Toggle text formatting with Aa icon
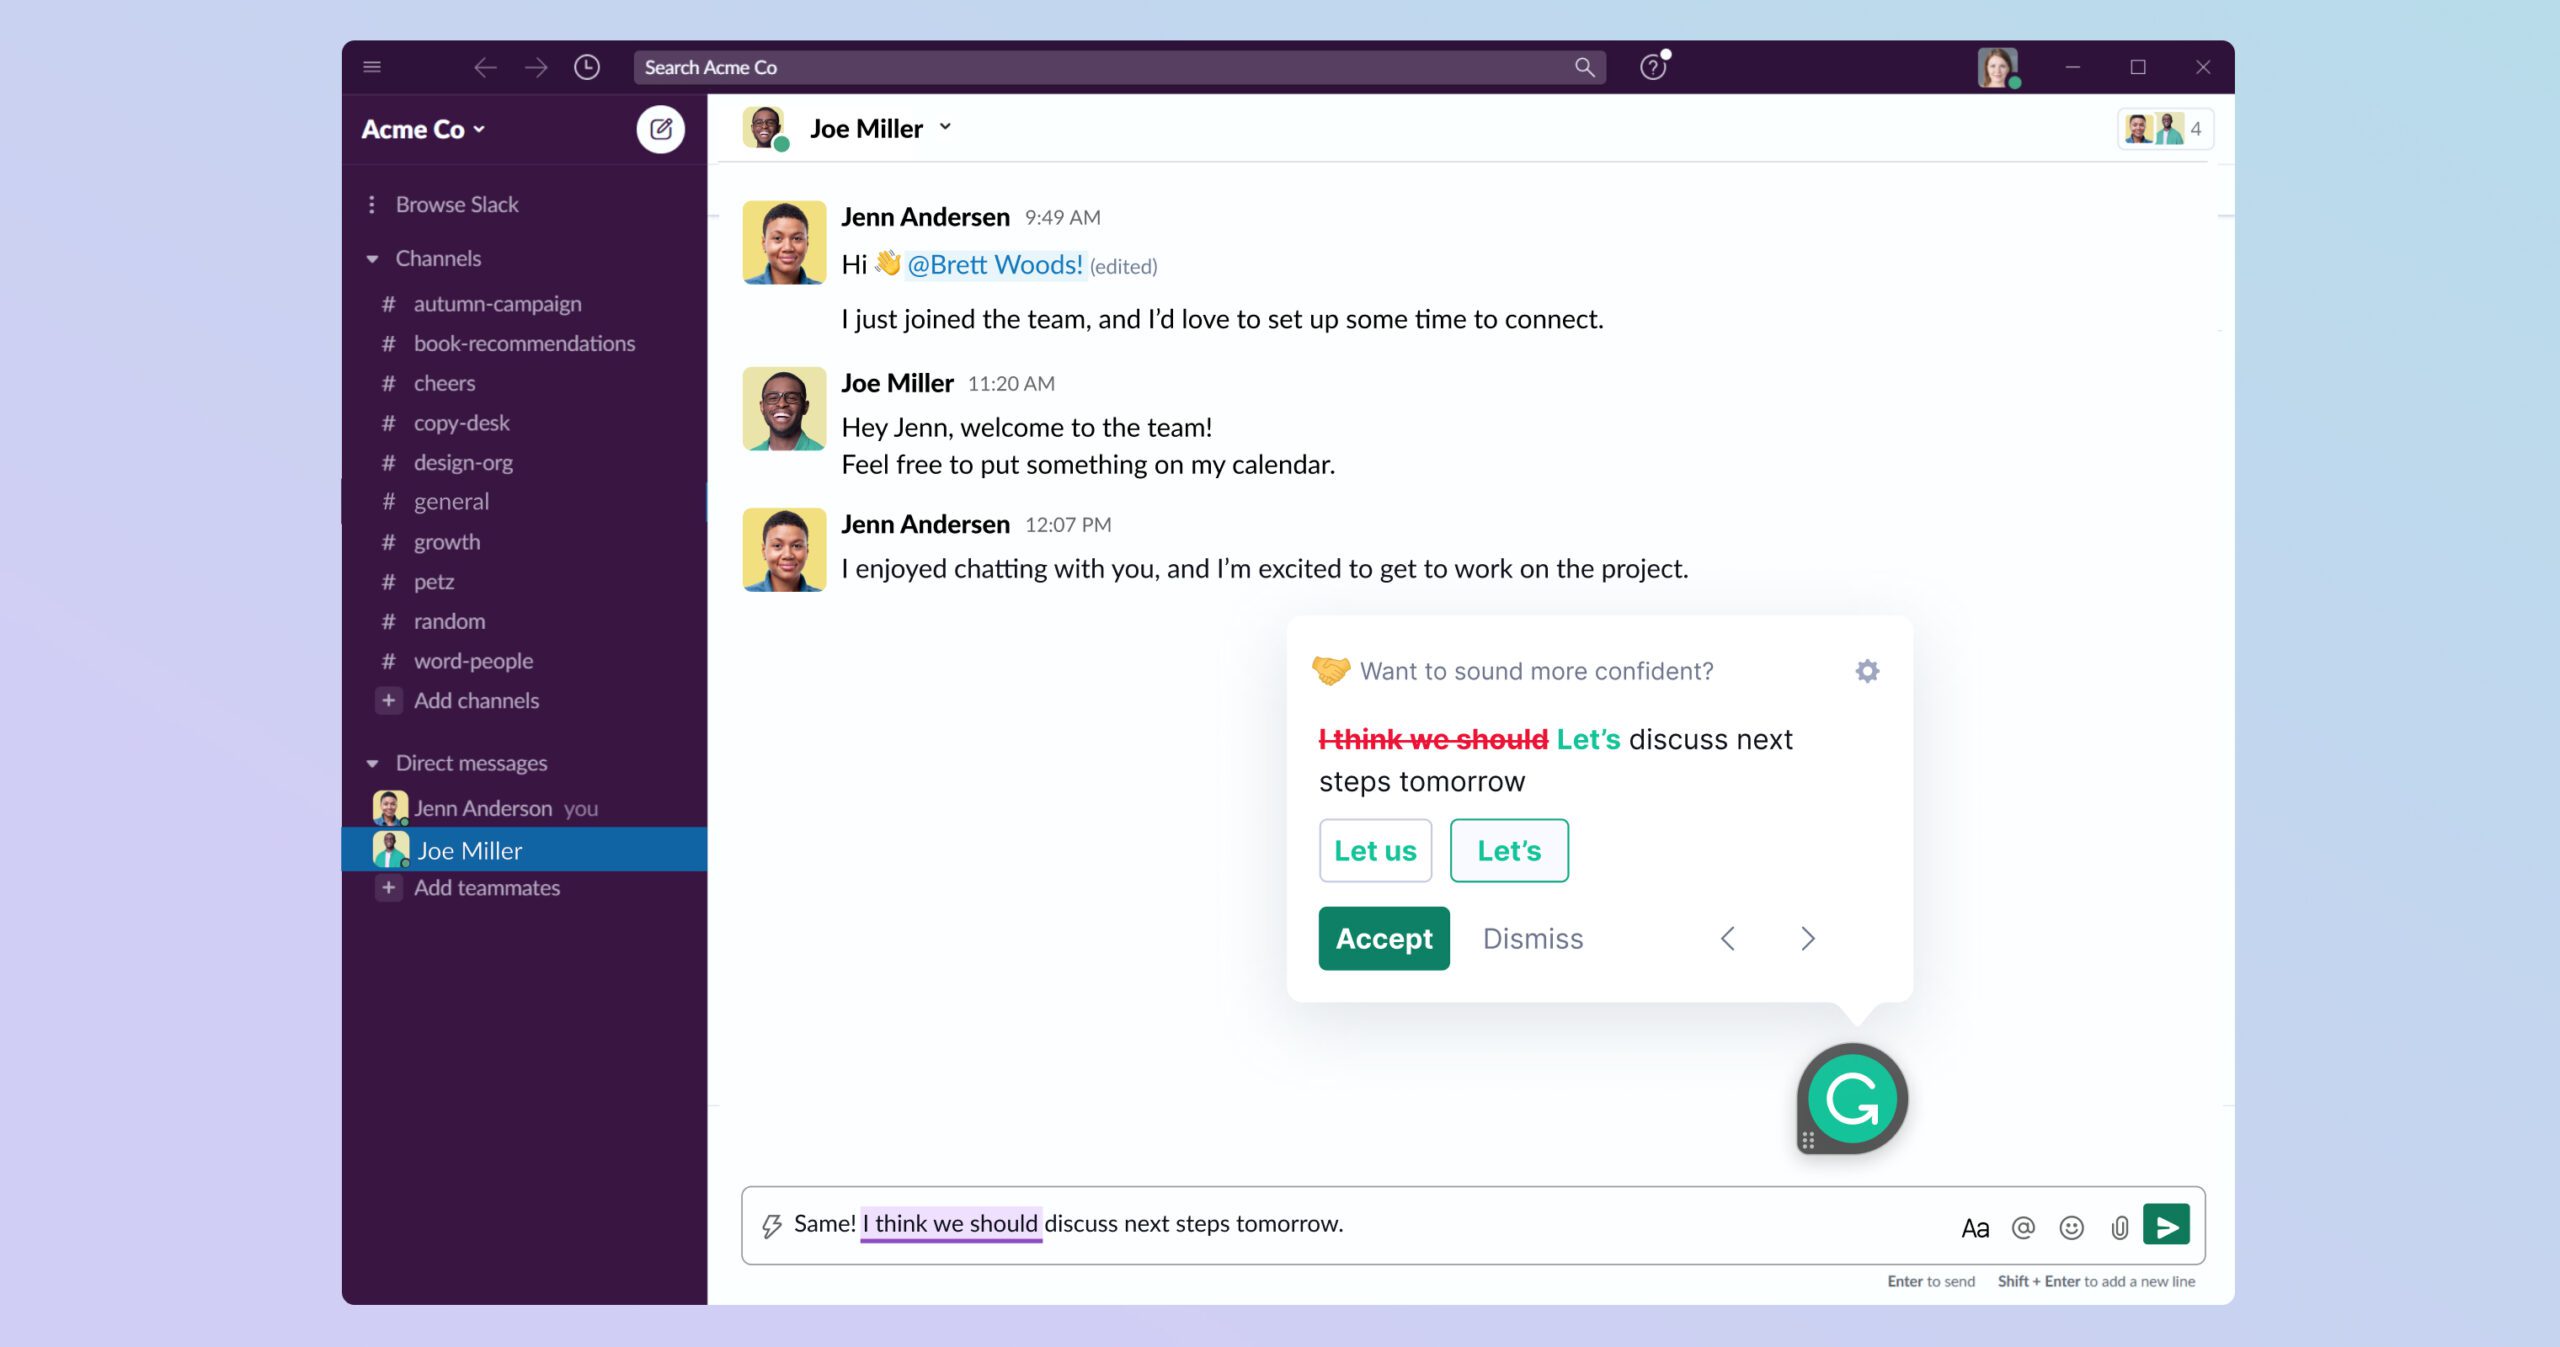Screen dimensions: 2560x1347 (1975, 1228)
